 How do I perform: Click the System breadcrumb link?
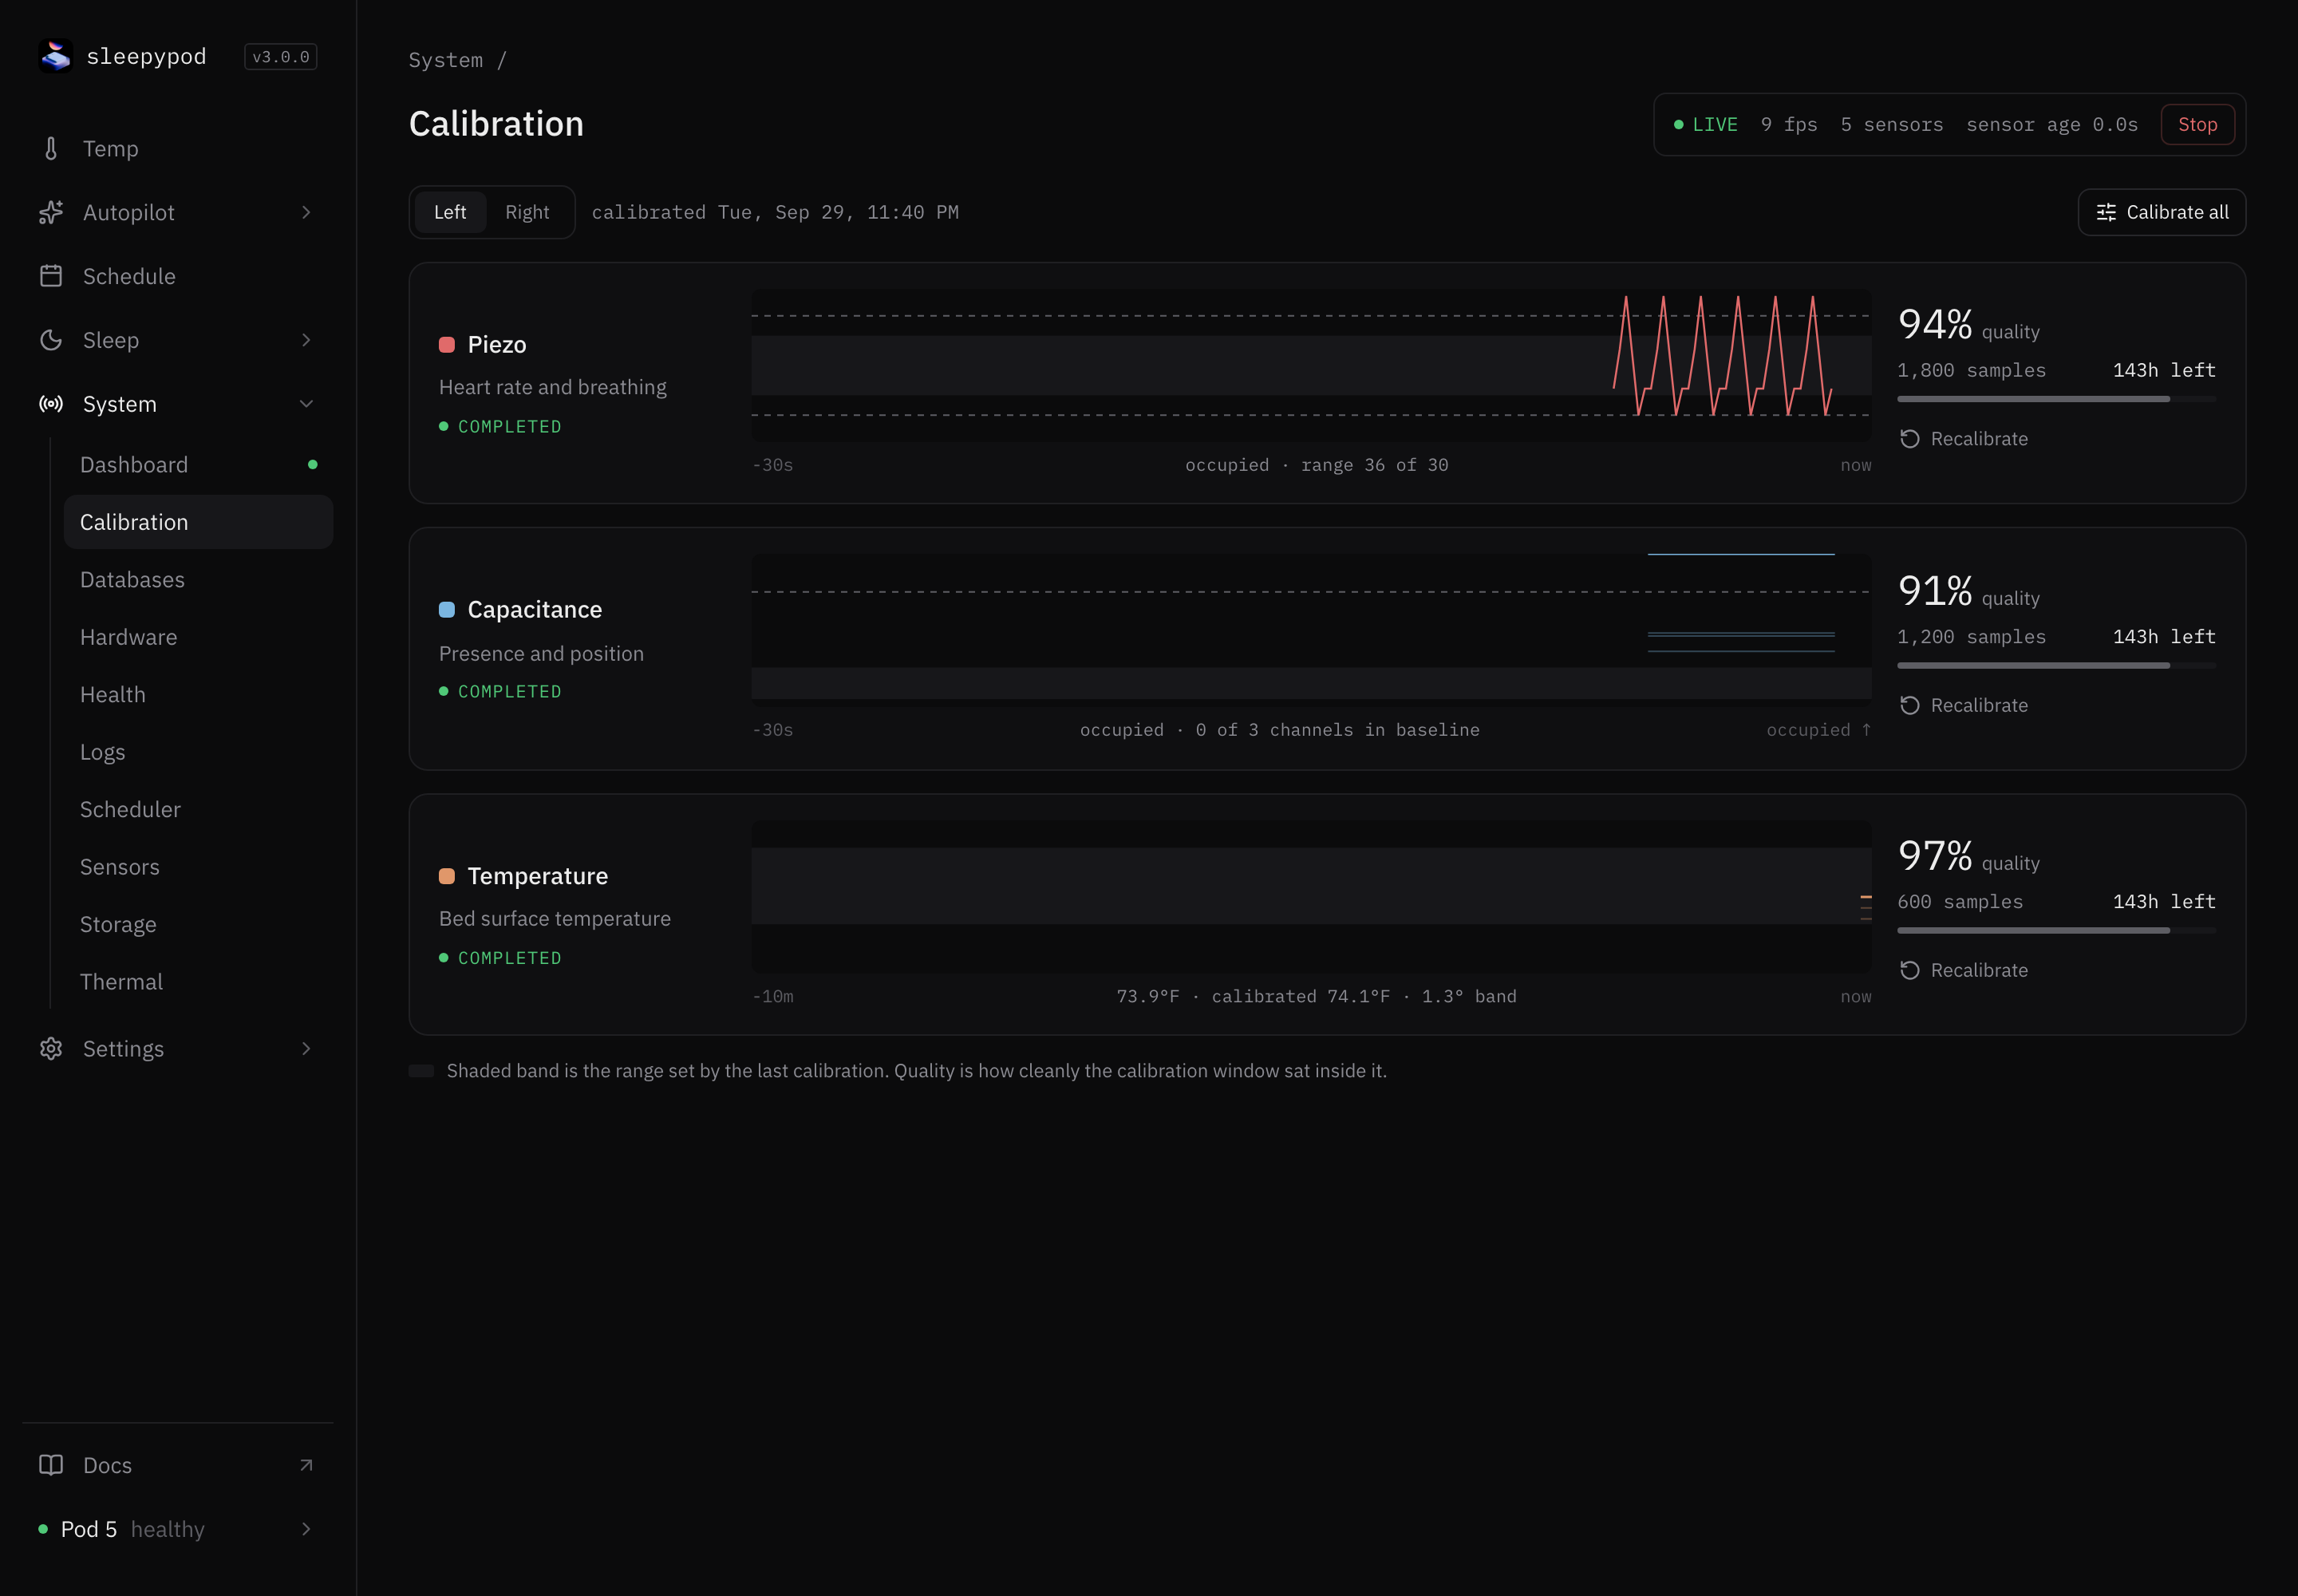445,60
